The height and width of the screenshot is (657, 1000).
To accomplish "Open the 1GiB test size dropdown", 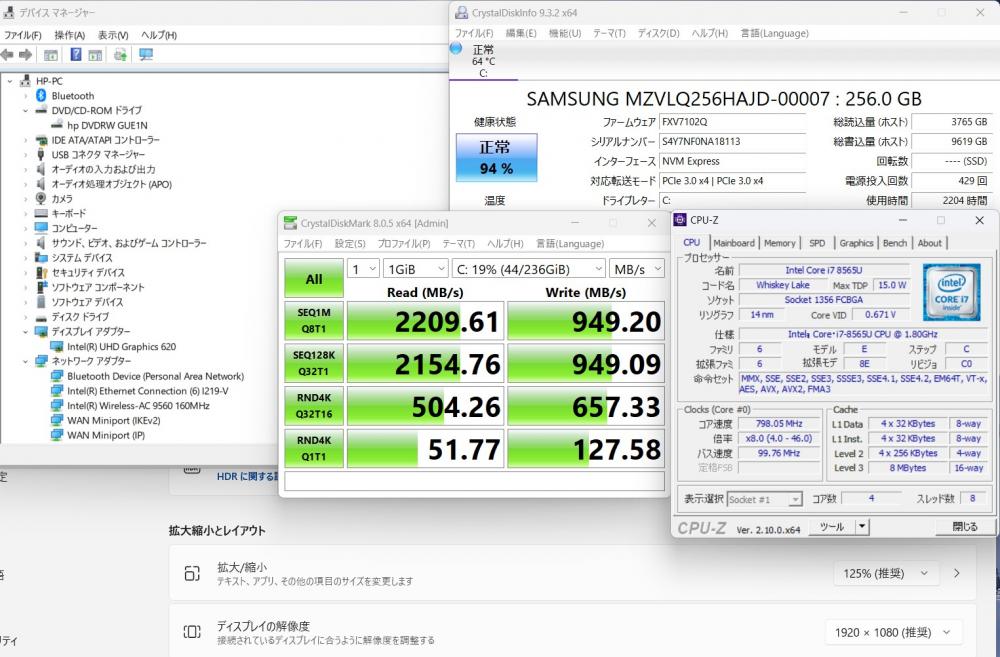I will pyautogui.click(x=416, y=269).
